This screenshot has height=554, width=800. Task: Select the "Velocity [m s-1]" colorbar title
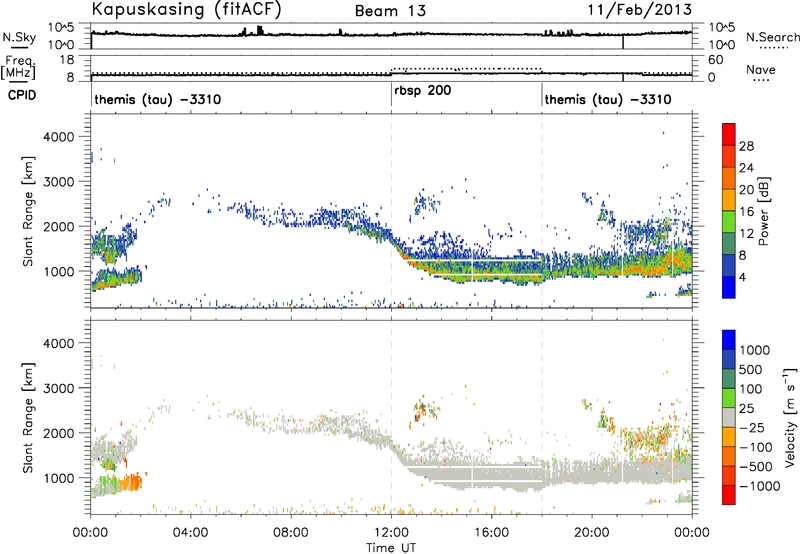pyautogui.click(x=790, y=417)
